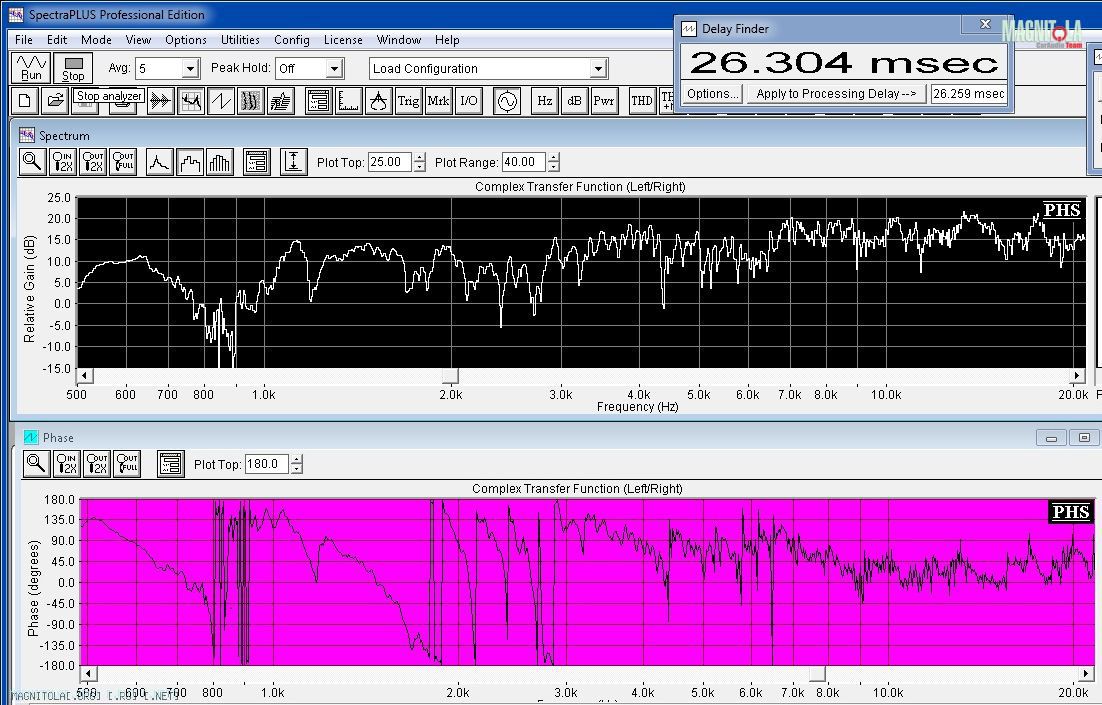Image resolution: width=1102 pixels, height=705 pixels.
Task: Stop the analyzer with the Stop button
Action: pyautogui.click(x=73, y=67)
